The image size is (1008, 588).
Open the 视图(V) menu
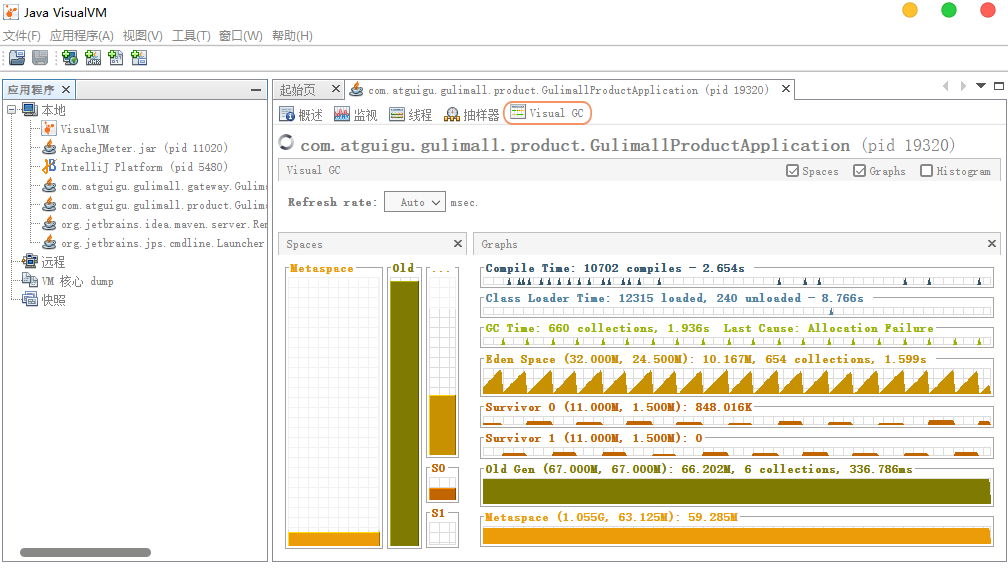click(x=143, y=35)
